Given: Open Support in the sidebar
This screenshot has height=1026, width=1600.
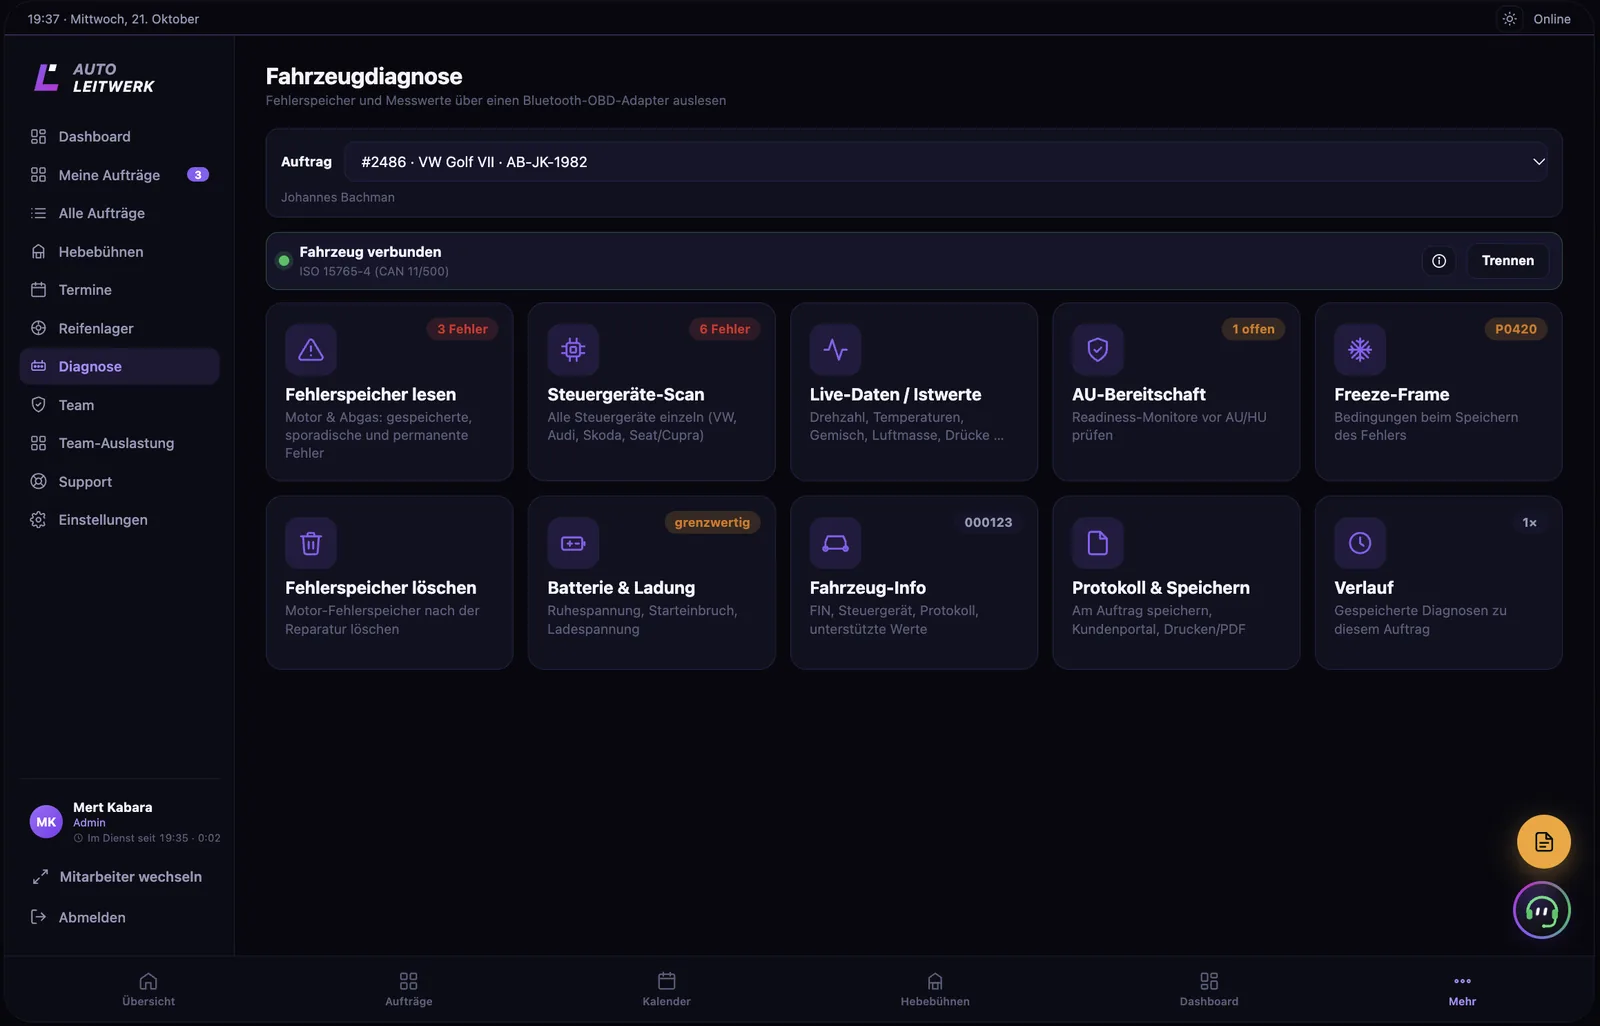Looking at the screenshot, I should click(119, 482).
